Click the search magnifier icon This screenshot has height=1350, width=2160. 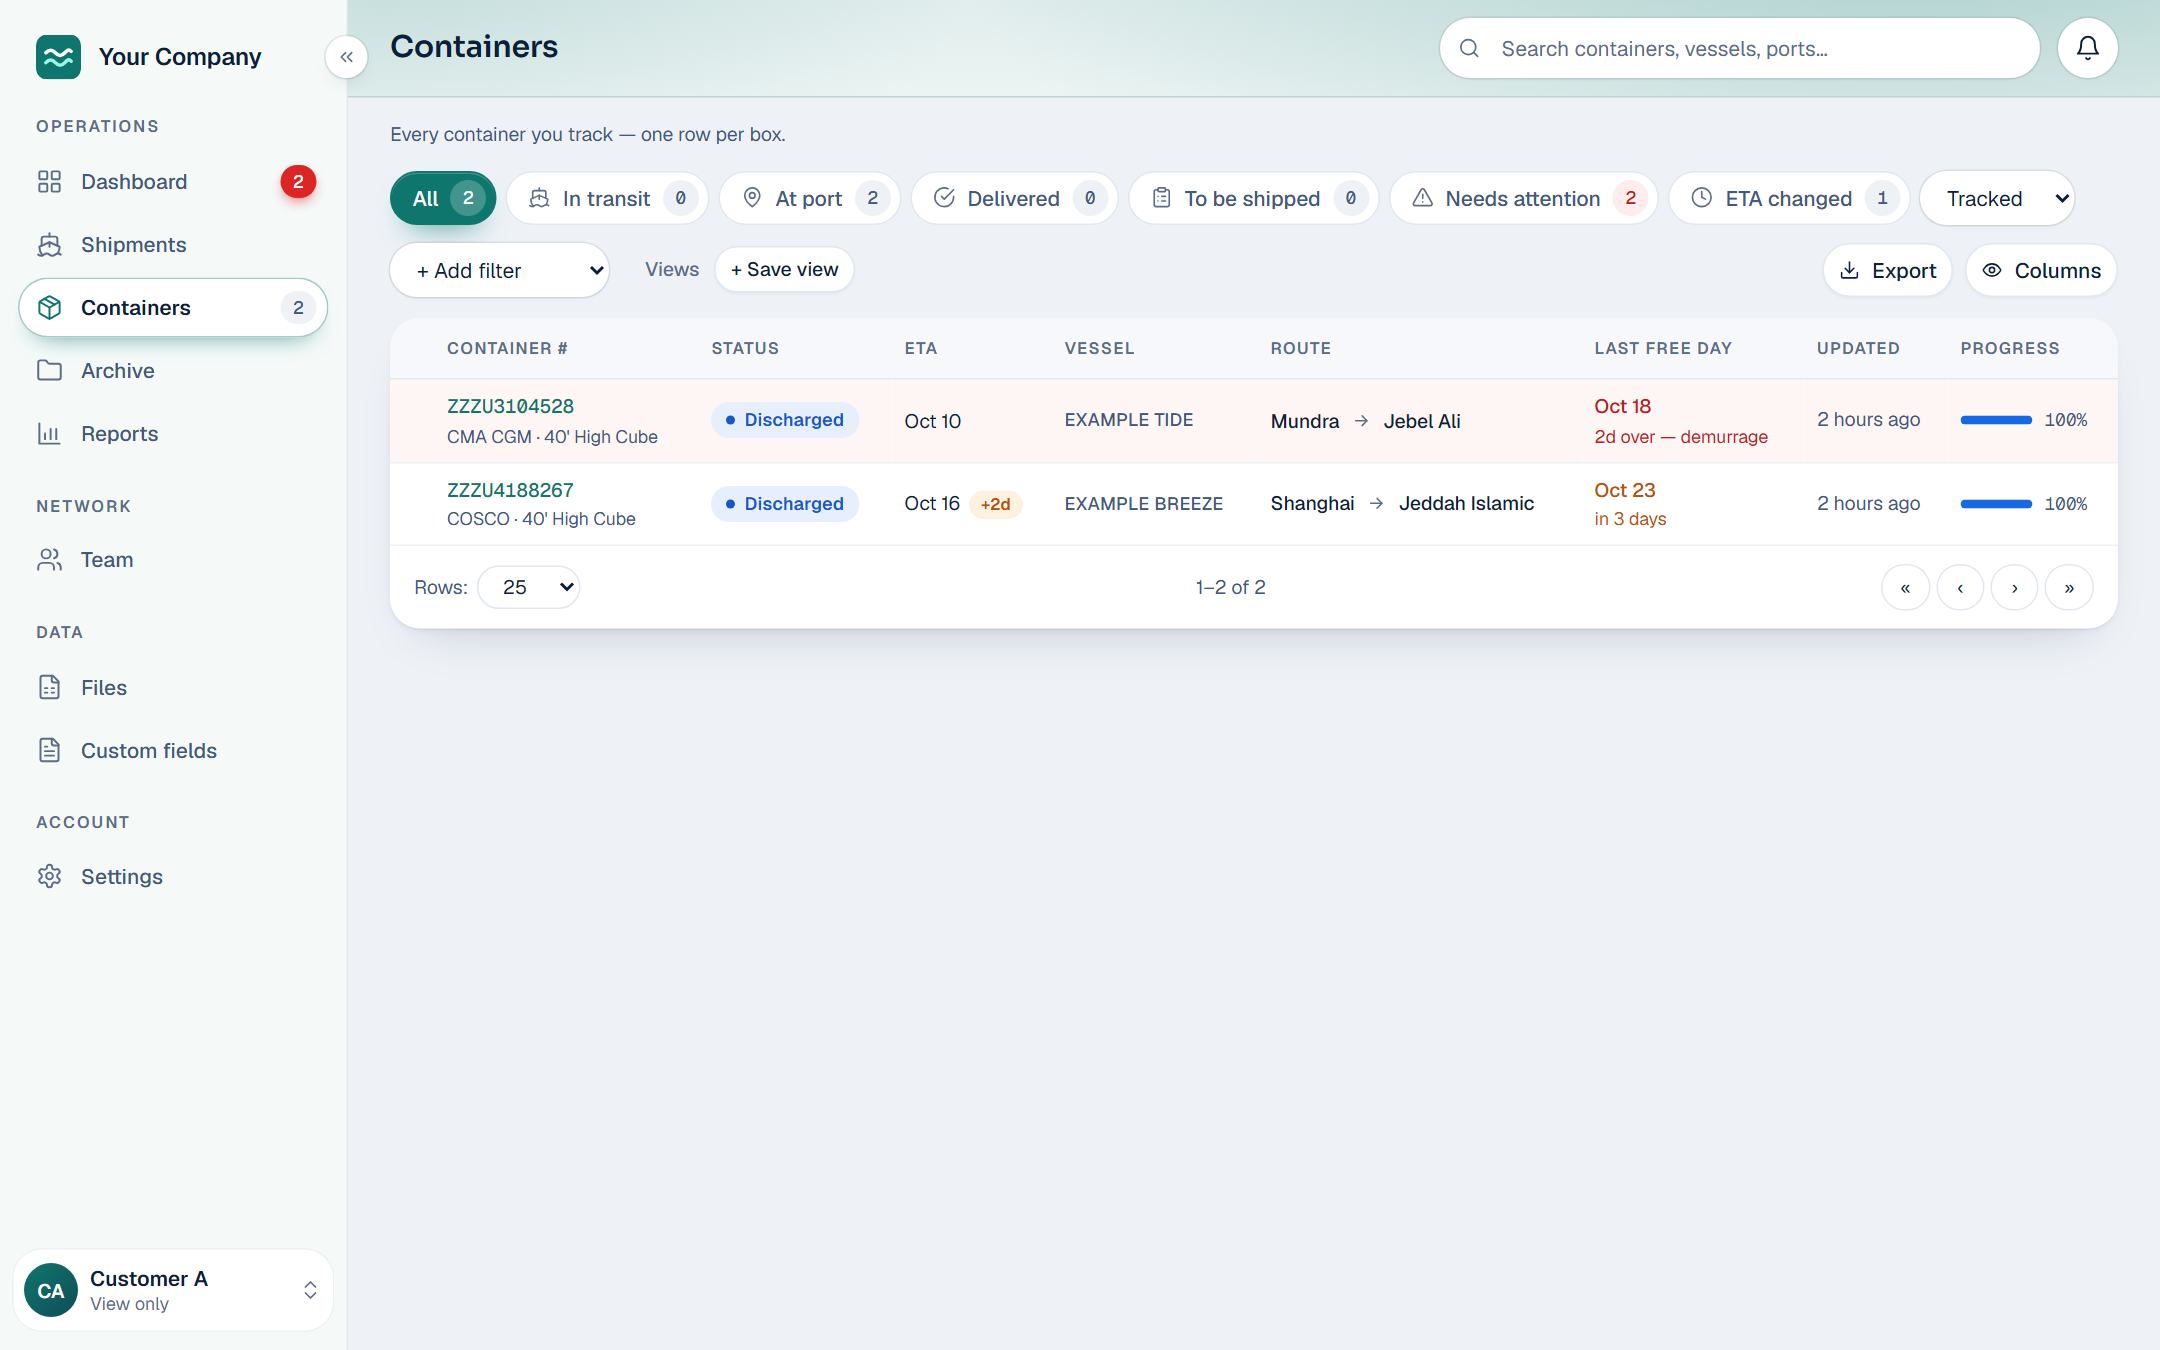click(1469, 48)
